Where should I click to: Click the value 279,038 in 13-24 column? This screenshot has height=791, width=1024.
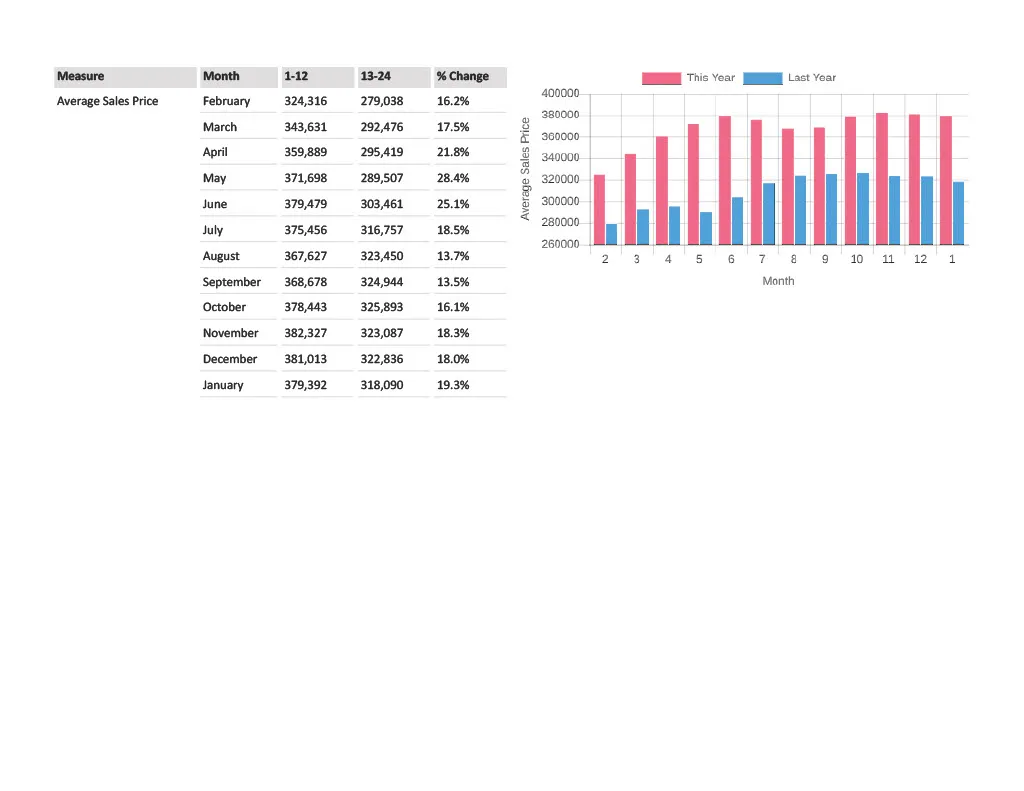click(382, 101)
